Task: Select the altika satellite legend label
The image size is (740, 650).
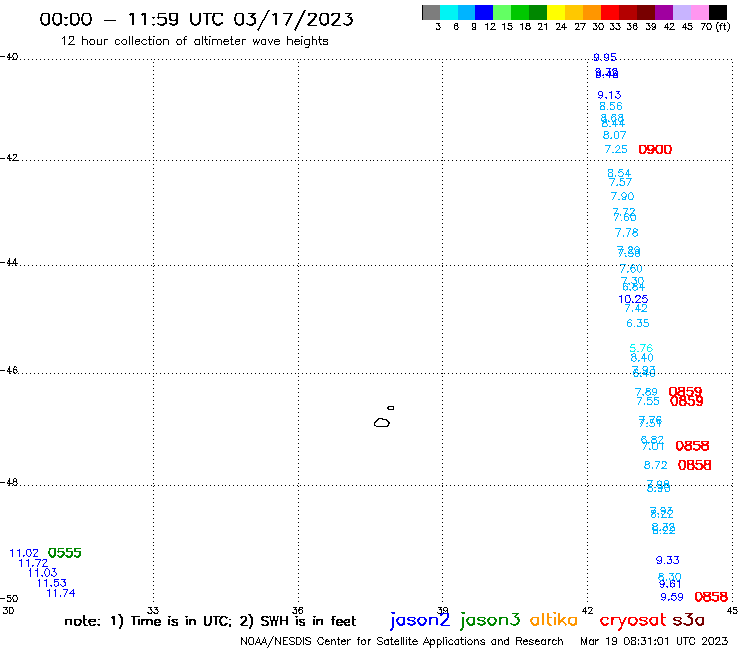Action: [x=553, y=620]
